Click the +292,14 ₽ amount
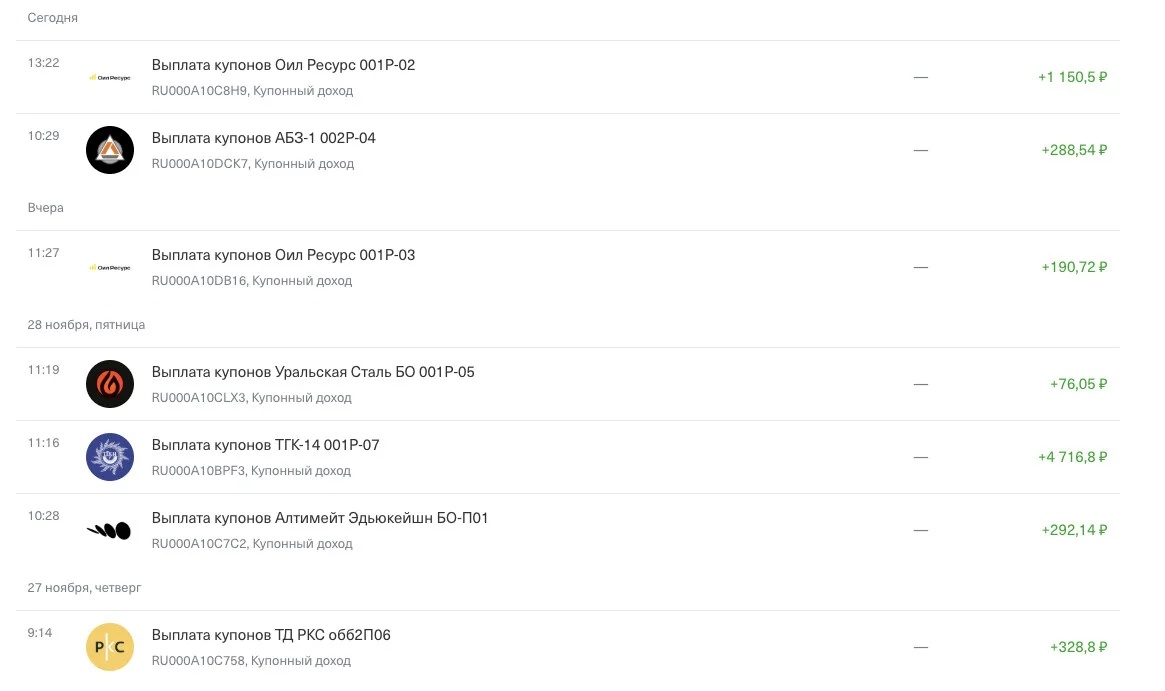This screenshot has width=1165, height=691. [x=1074, y=531]
